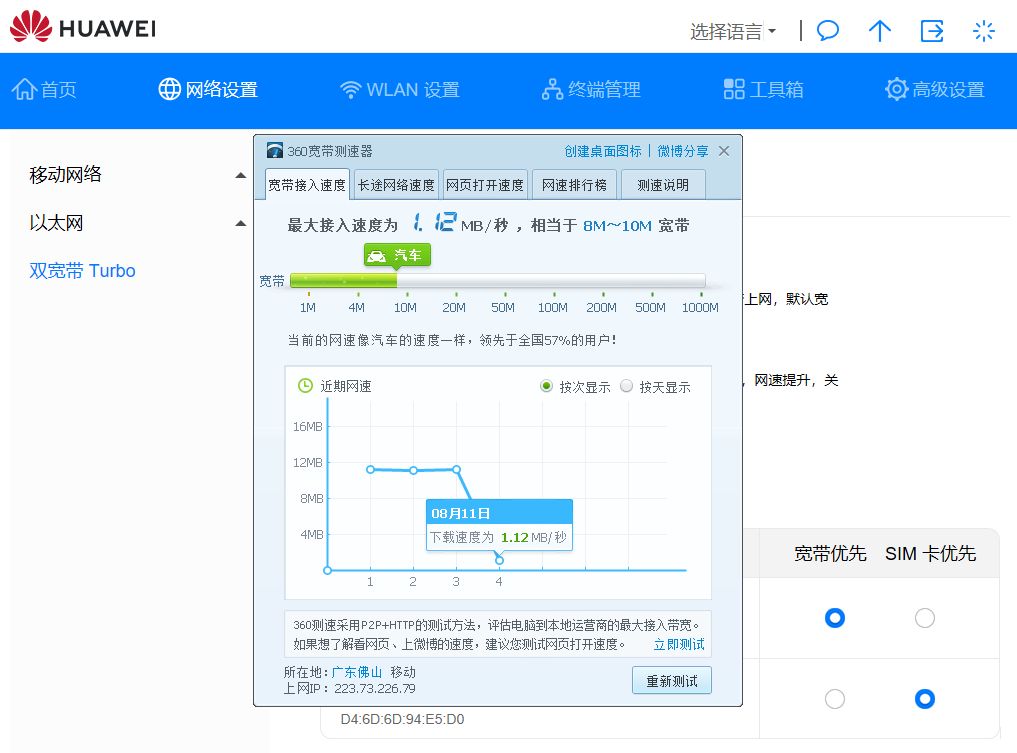Select the 按次显示 radio button
The height and width of the screenshot is (753, 1017).
tap(546, 387)
